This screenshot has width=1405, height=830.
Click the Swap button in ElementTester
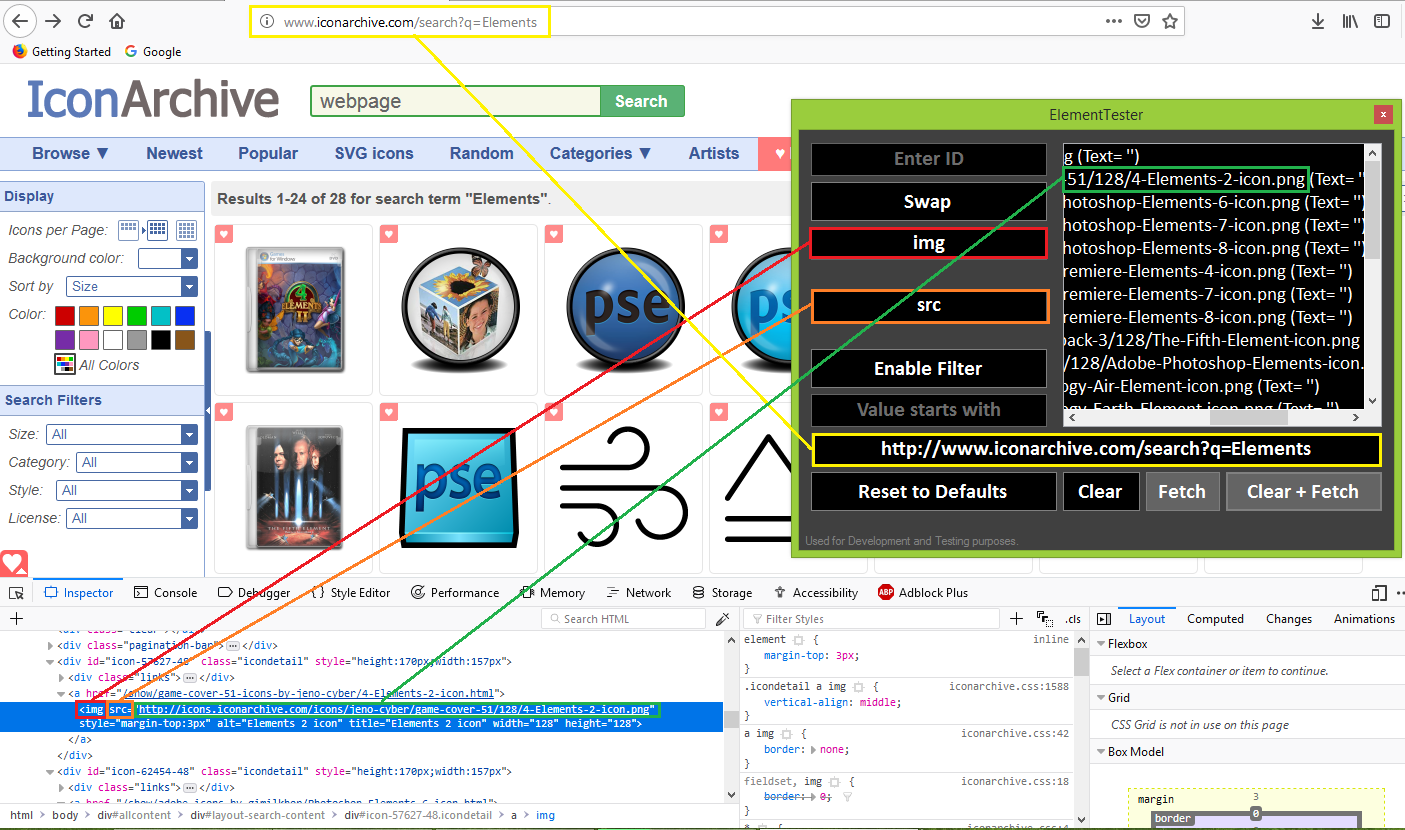(x=928, y=201)
